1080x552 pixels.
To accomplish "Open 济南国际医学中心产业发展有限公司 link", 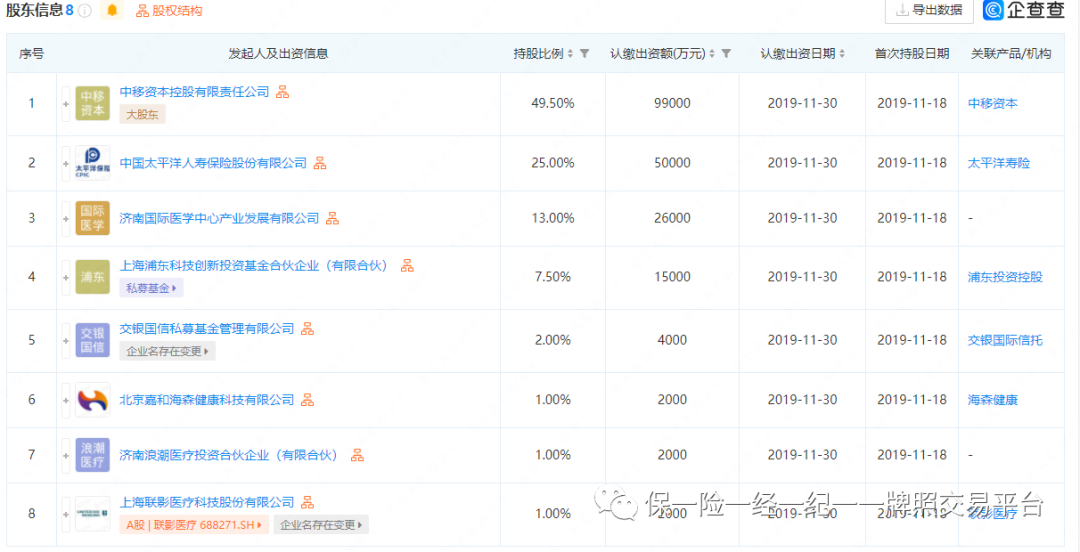I will point(219,218).
